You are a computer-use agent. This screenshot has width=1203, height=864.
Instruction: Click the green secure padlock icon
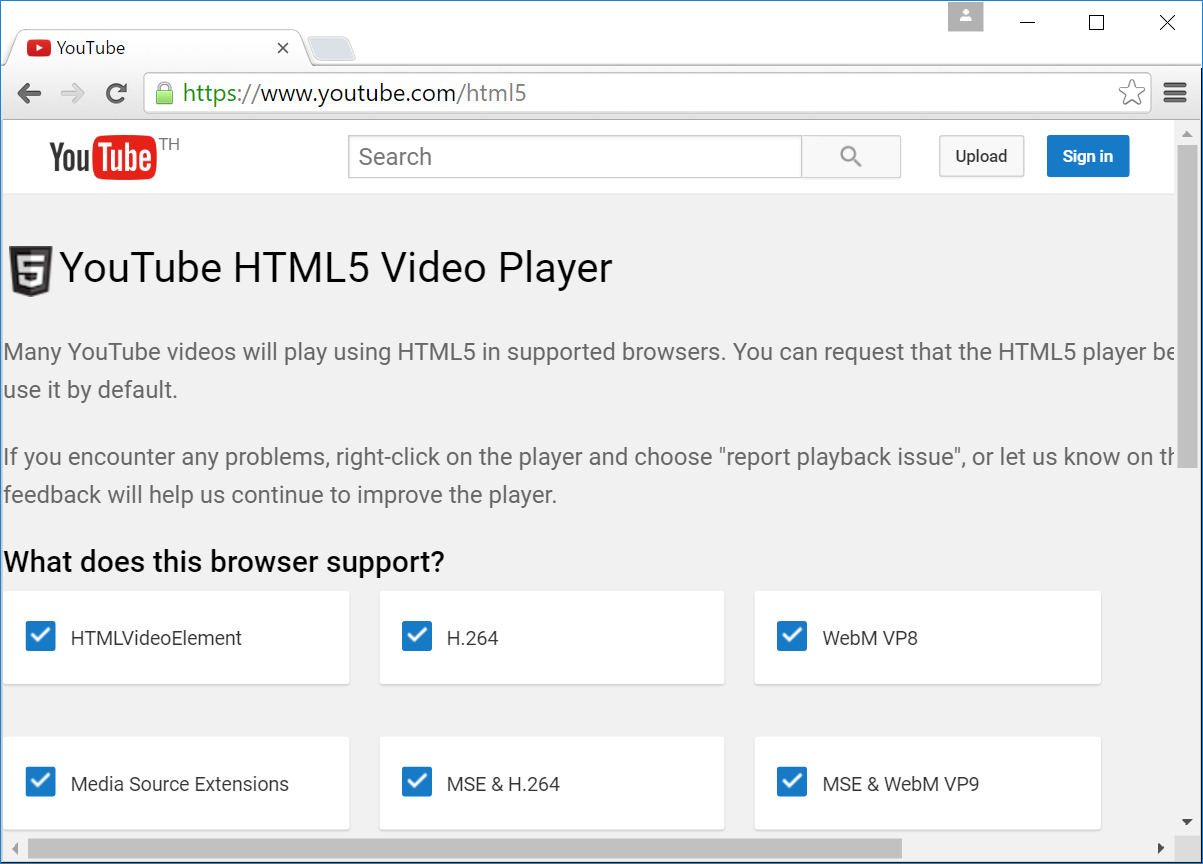(x=165, y=93)
